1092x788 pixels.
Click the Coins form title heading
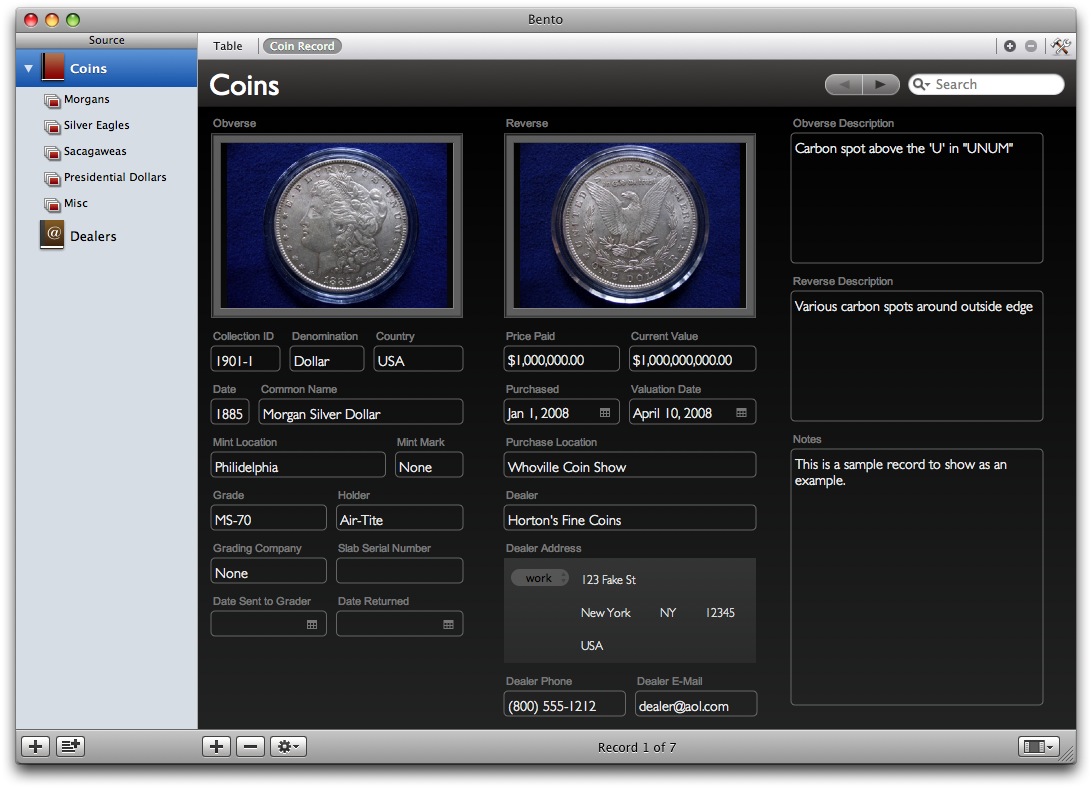244,85
